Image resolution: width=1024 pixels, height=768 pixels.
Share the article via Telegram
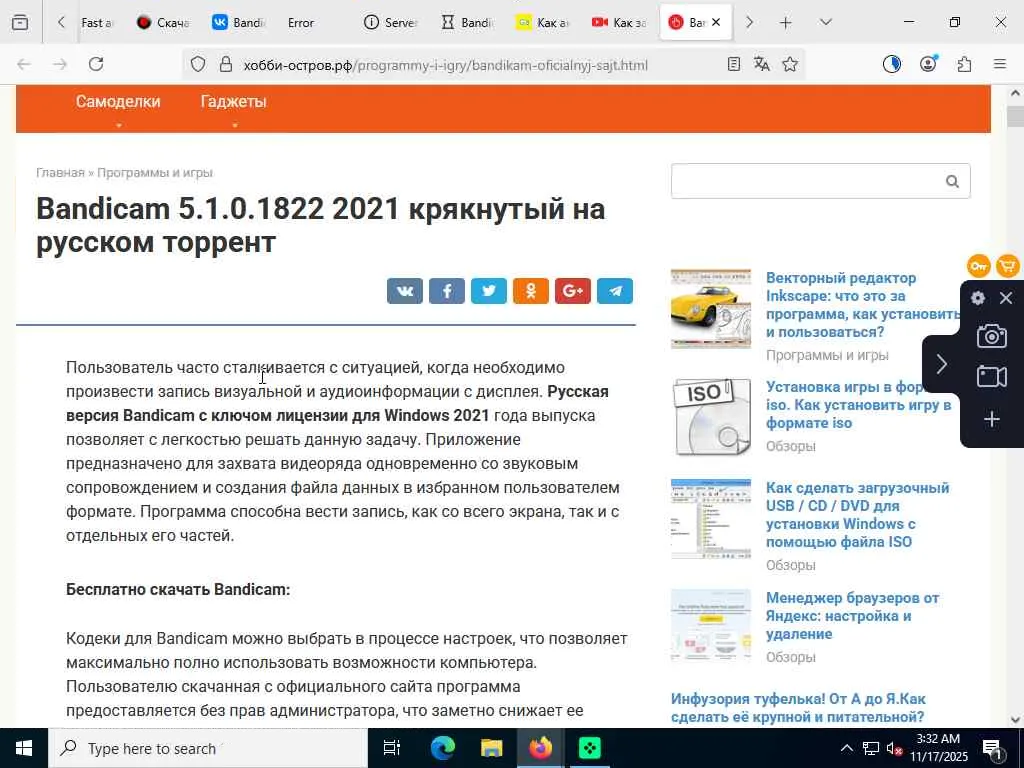pyautogui.click(x=615, y=291)
